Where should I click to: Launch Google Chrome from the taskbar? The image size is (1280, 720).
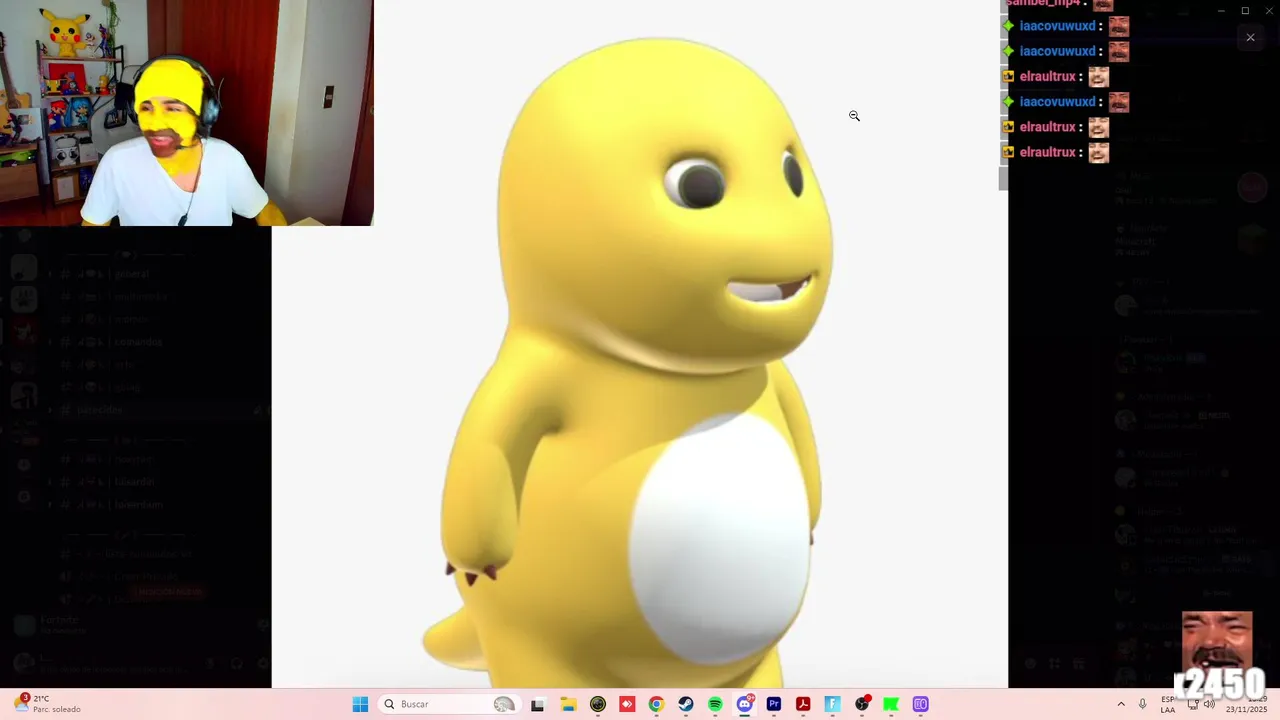pos(656,704)
